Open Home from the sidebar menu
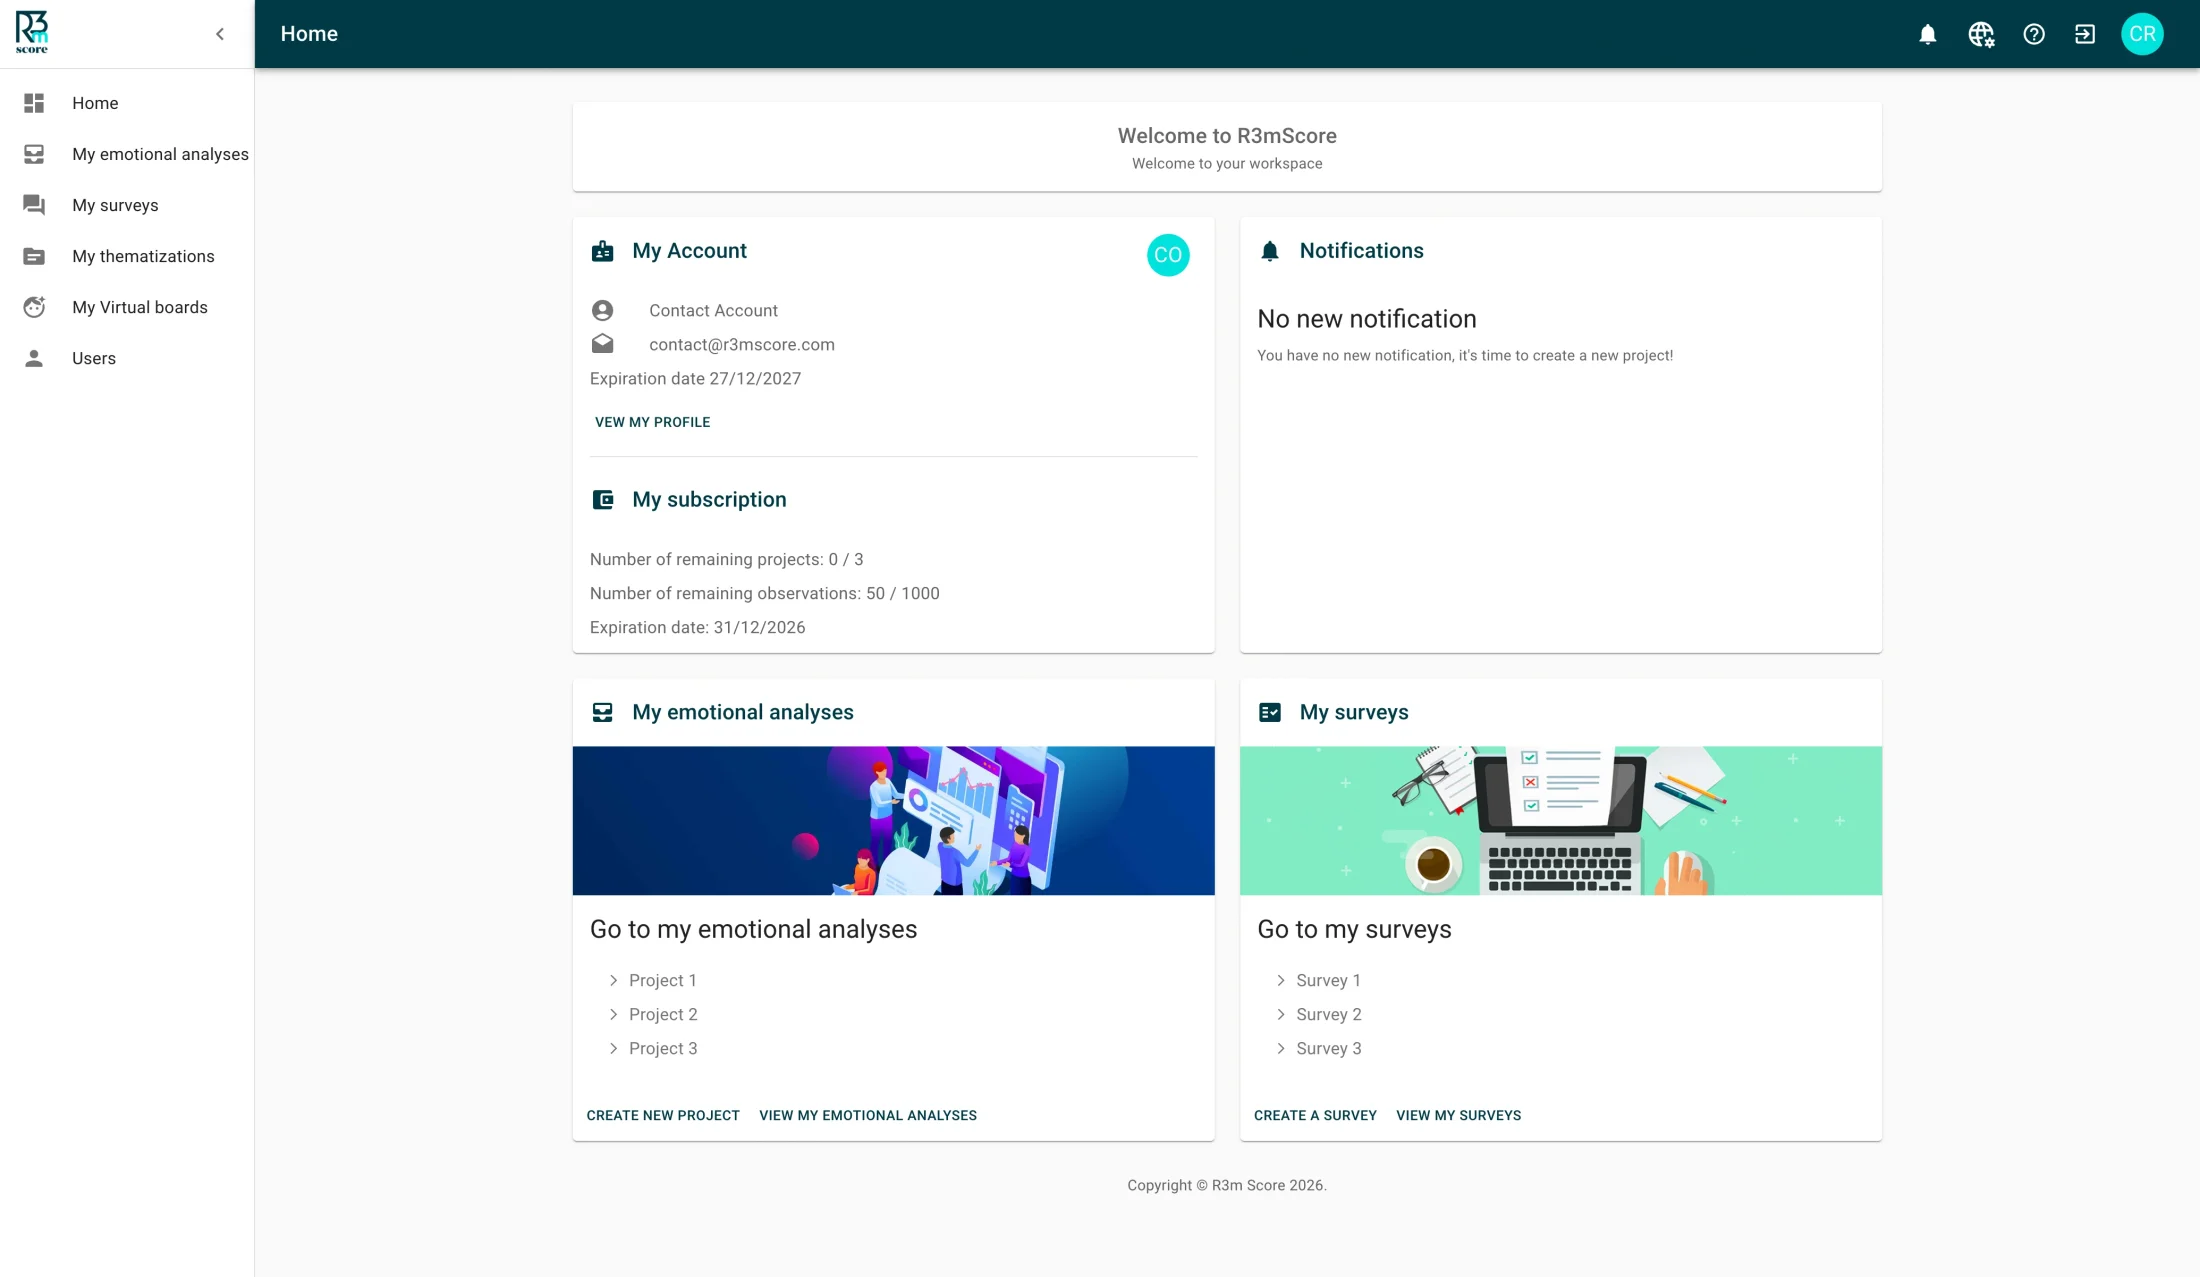The width and height of the screenshot is (2200, 1277). click(x=127, y=103)
